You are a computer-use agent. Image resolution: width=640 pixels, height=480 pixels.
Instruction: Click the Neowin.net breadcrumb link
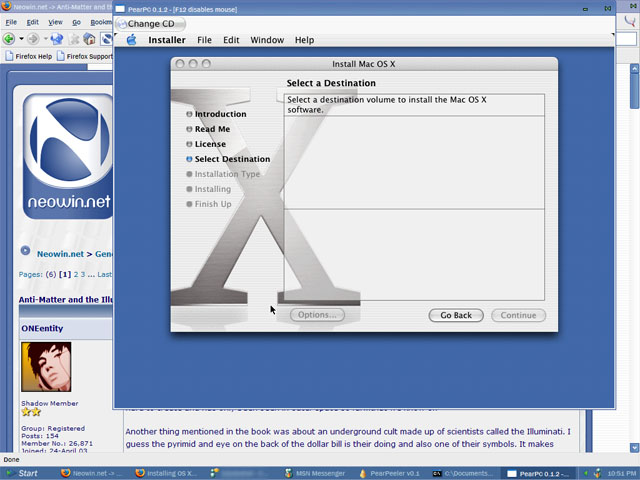pyautogui.click(x=60, y=254)
